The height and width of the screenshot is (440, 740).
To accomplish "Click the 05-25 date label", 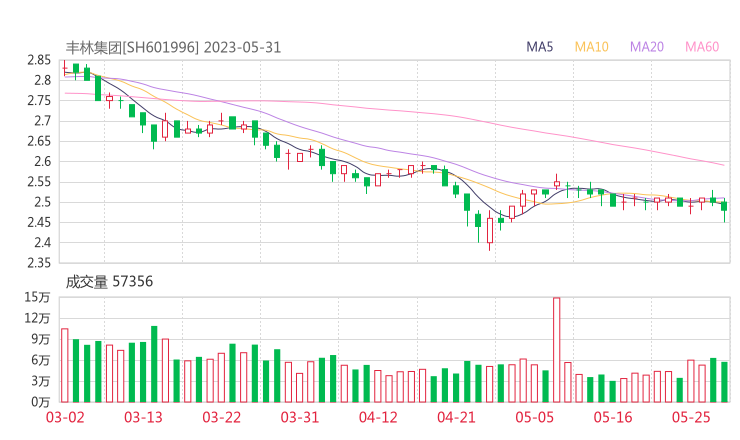I will (x=691, y=417).
